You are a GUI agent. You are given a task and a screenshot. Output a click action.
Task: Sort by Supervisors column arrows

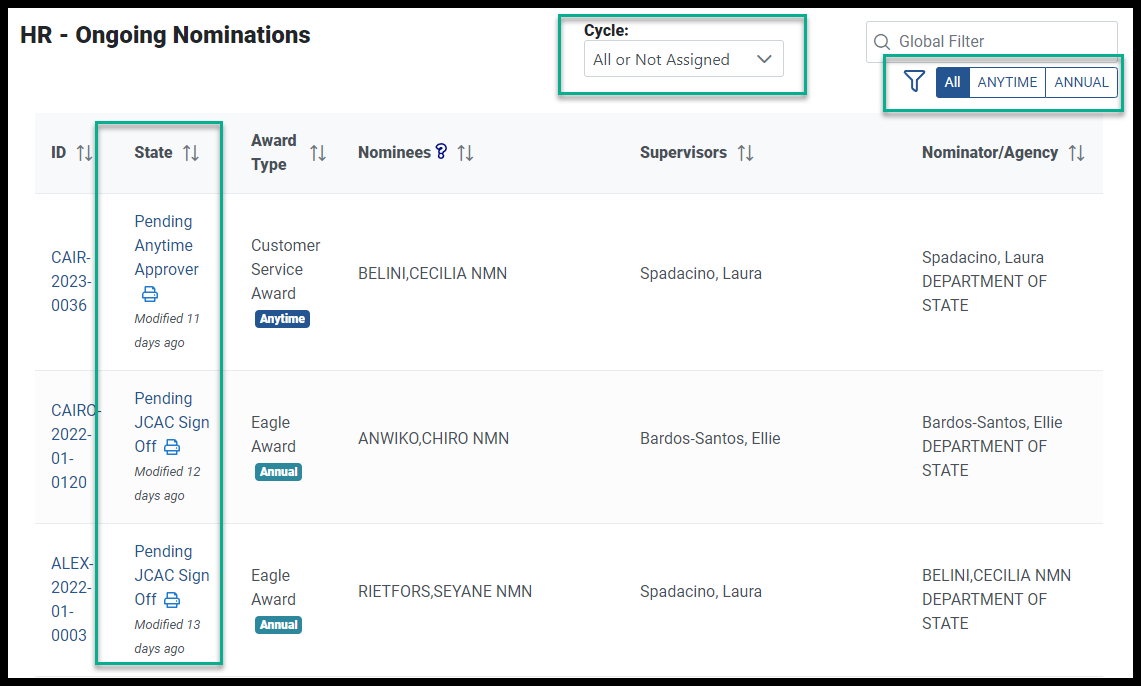tap(745, 153)
